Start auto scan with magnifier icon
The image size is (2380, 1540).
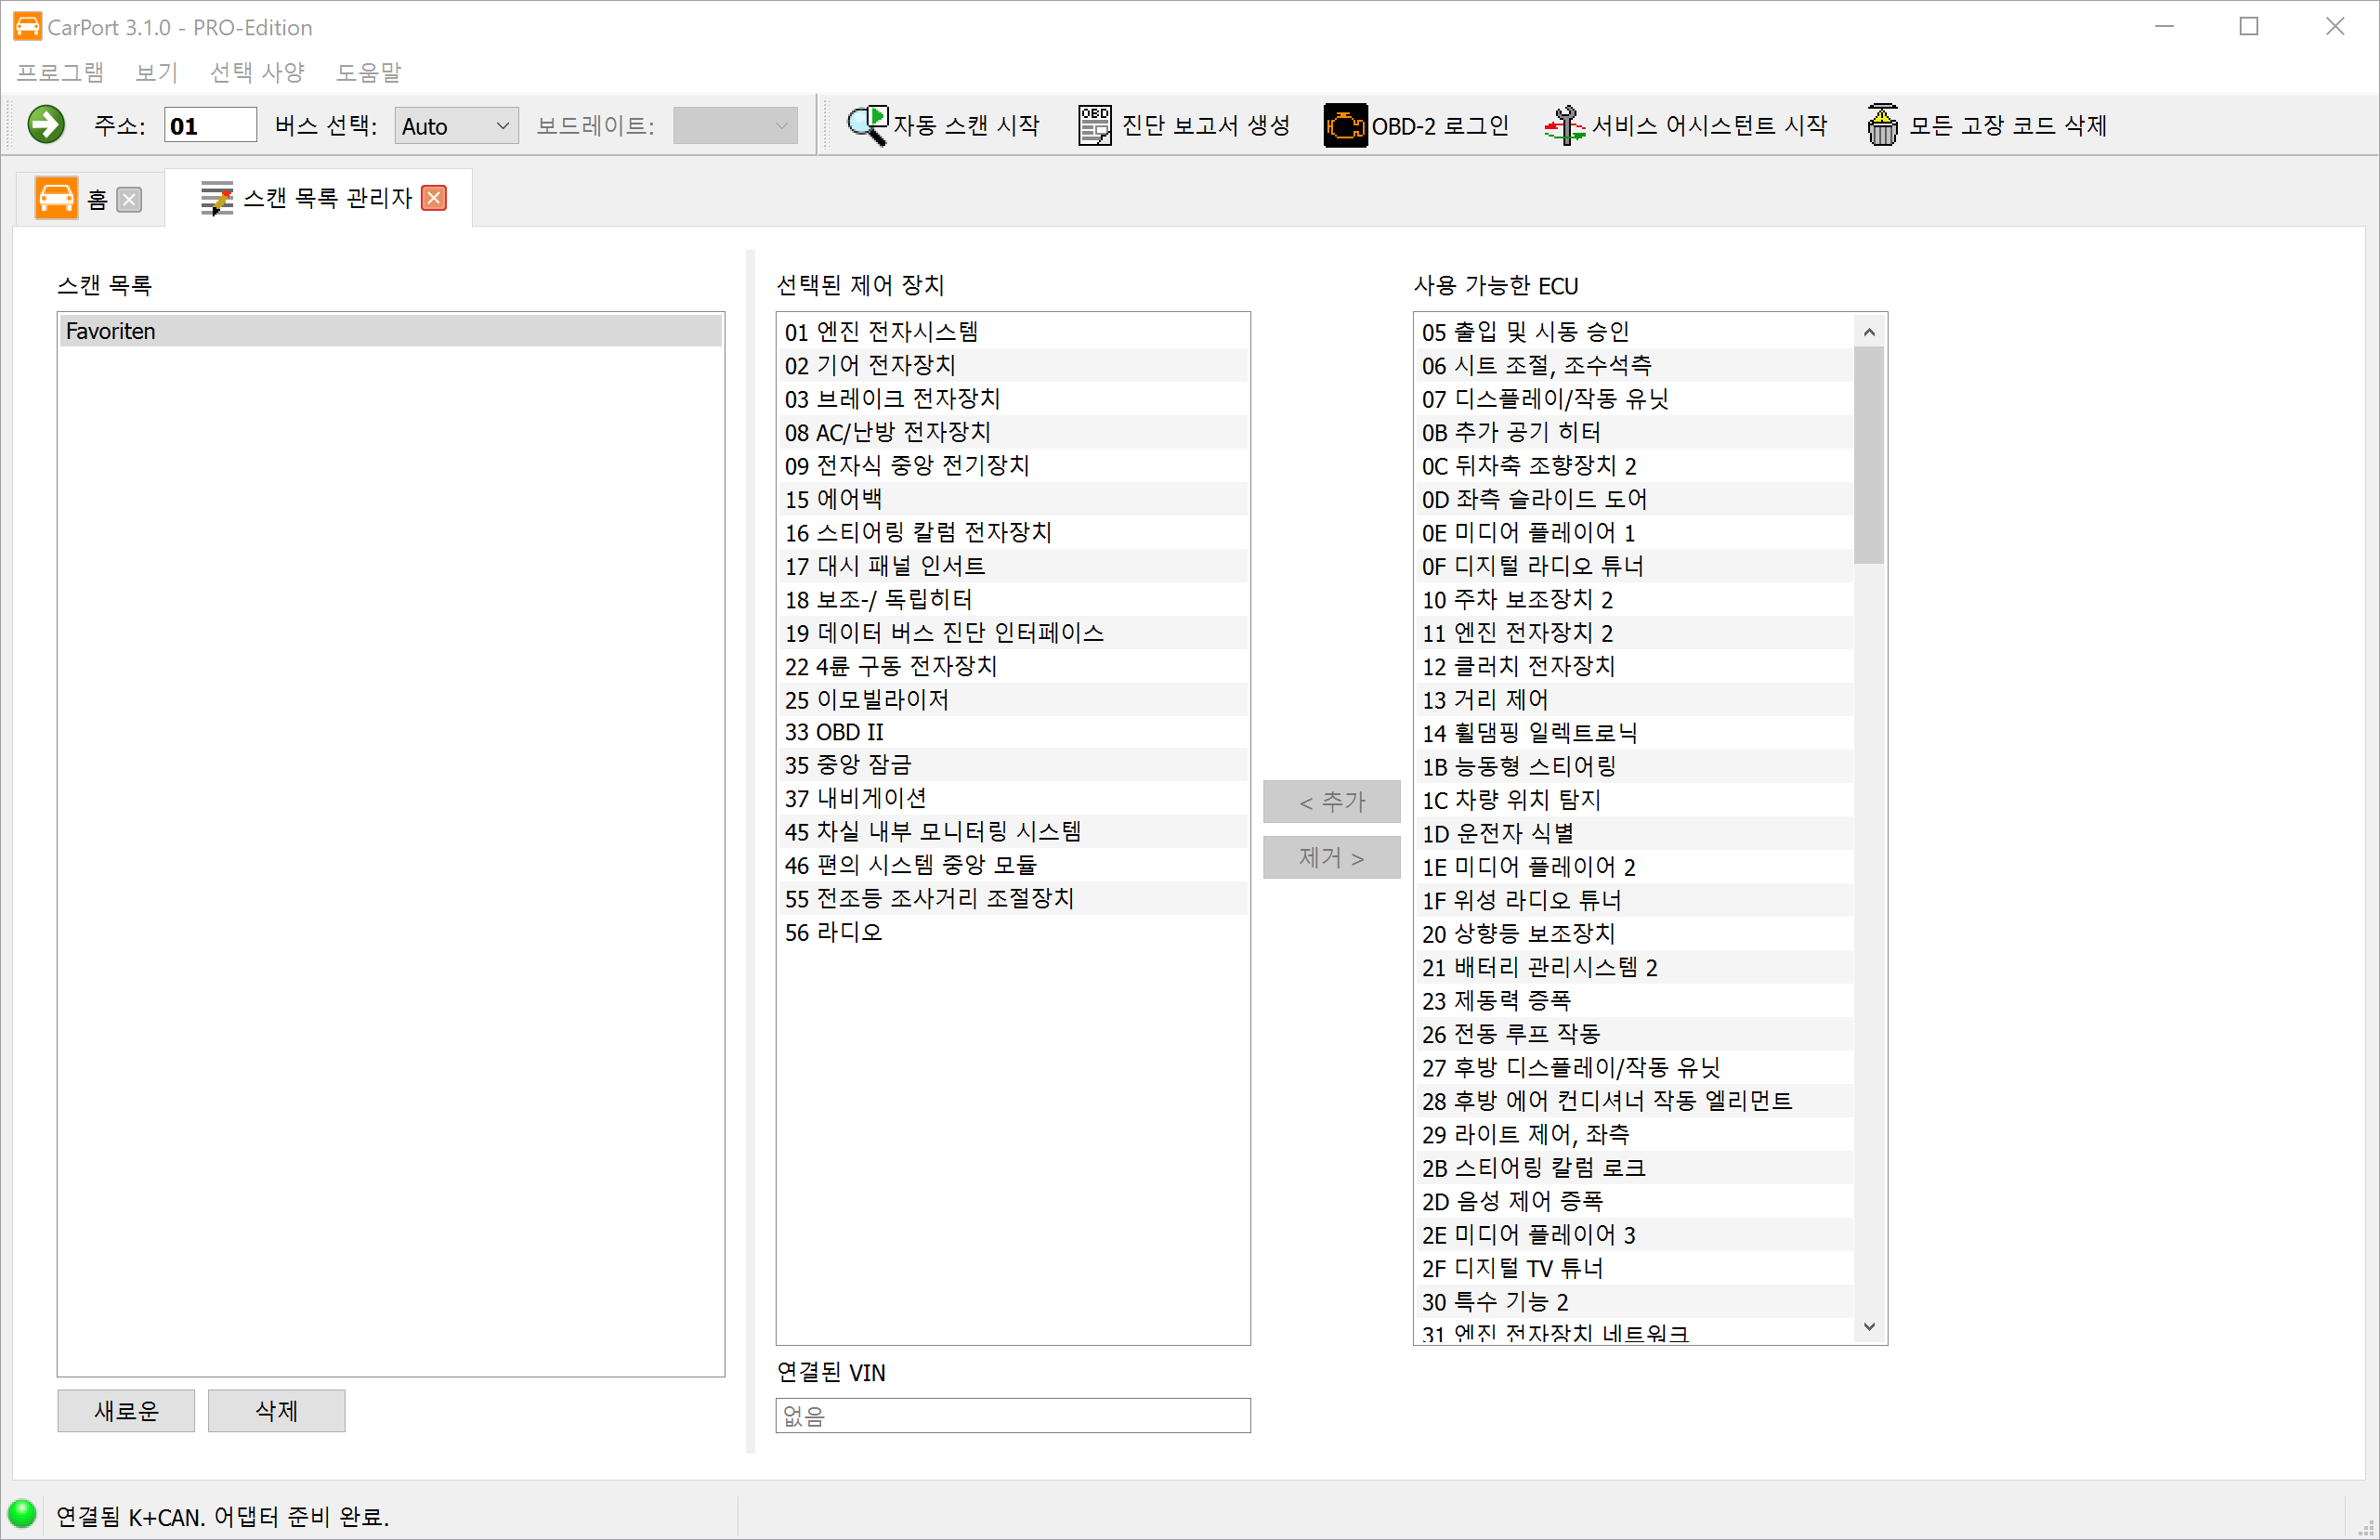pos(866,125)
